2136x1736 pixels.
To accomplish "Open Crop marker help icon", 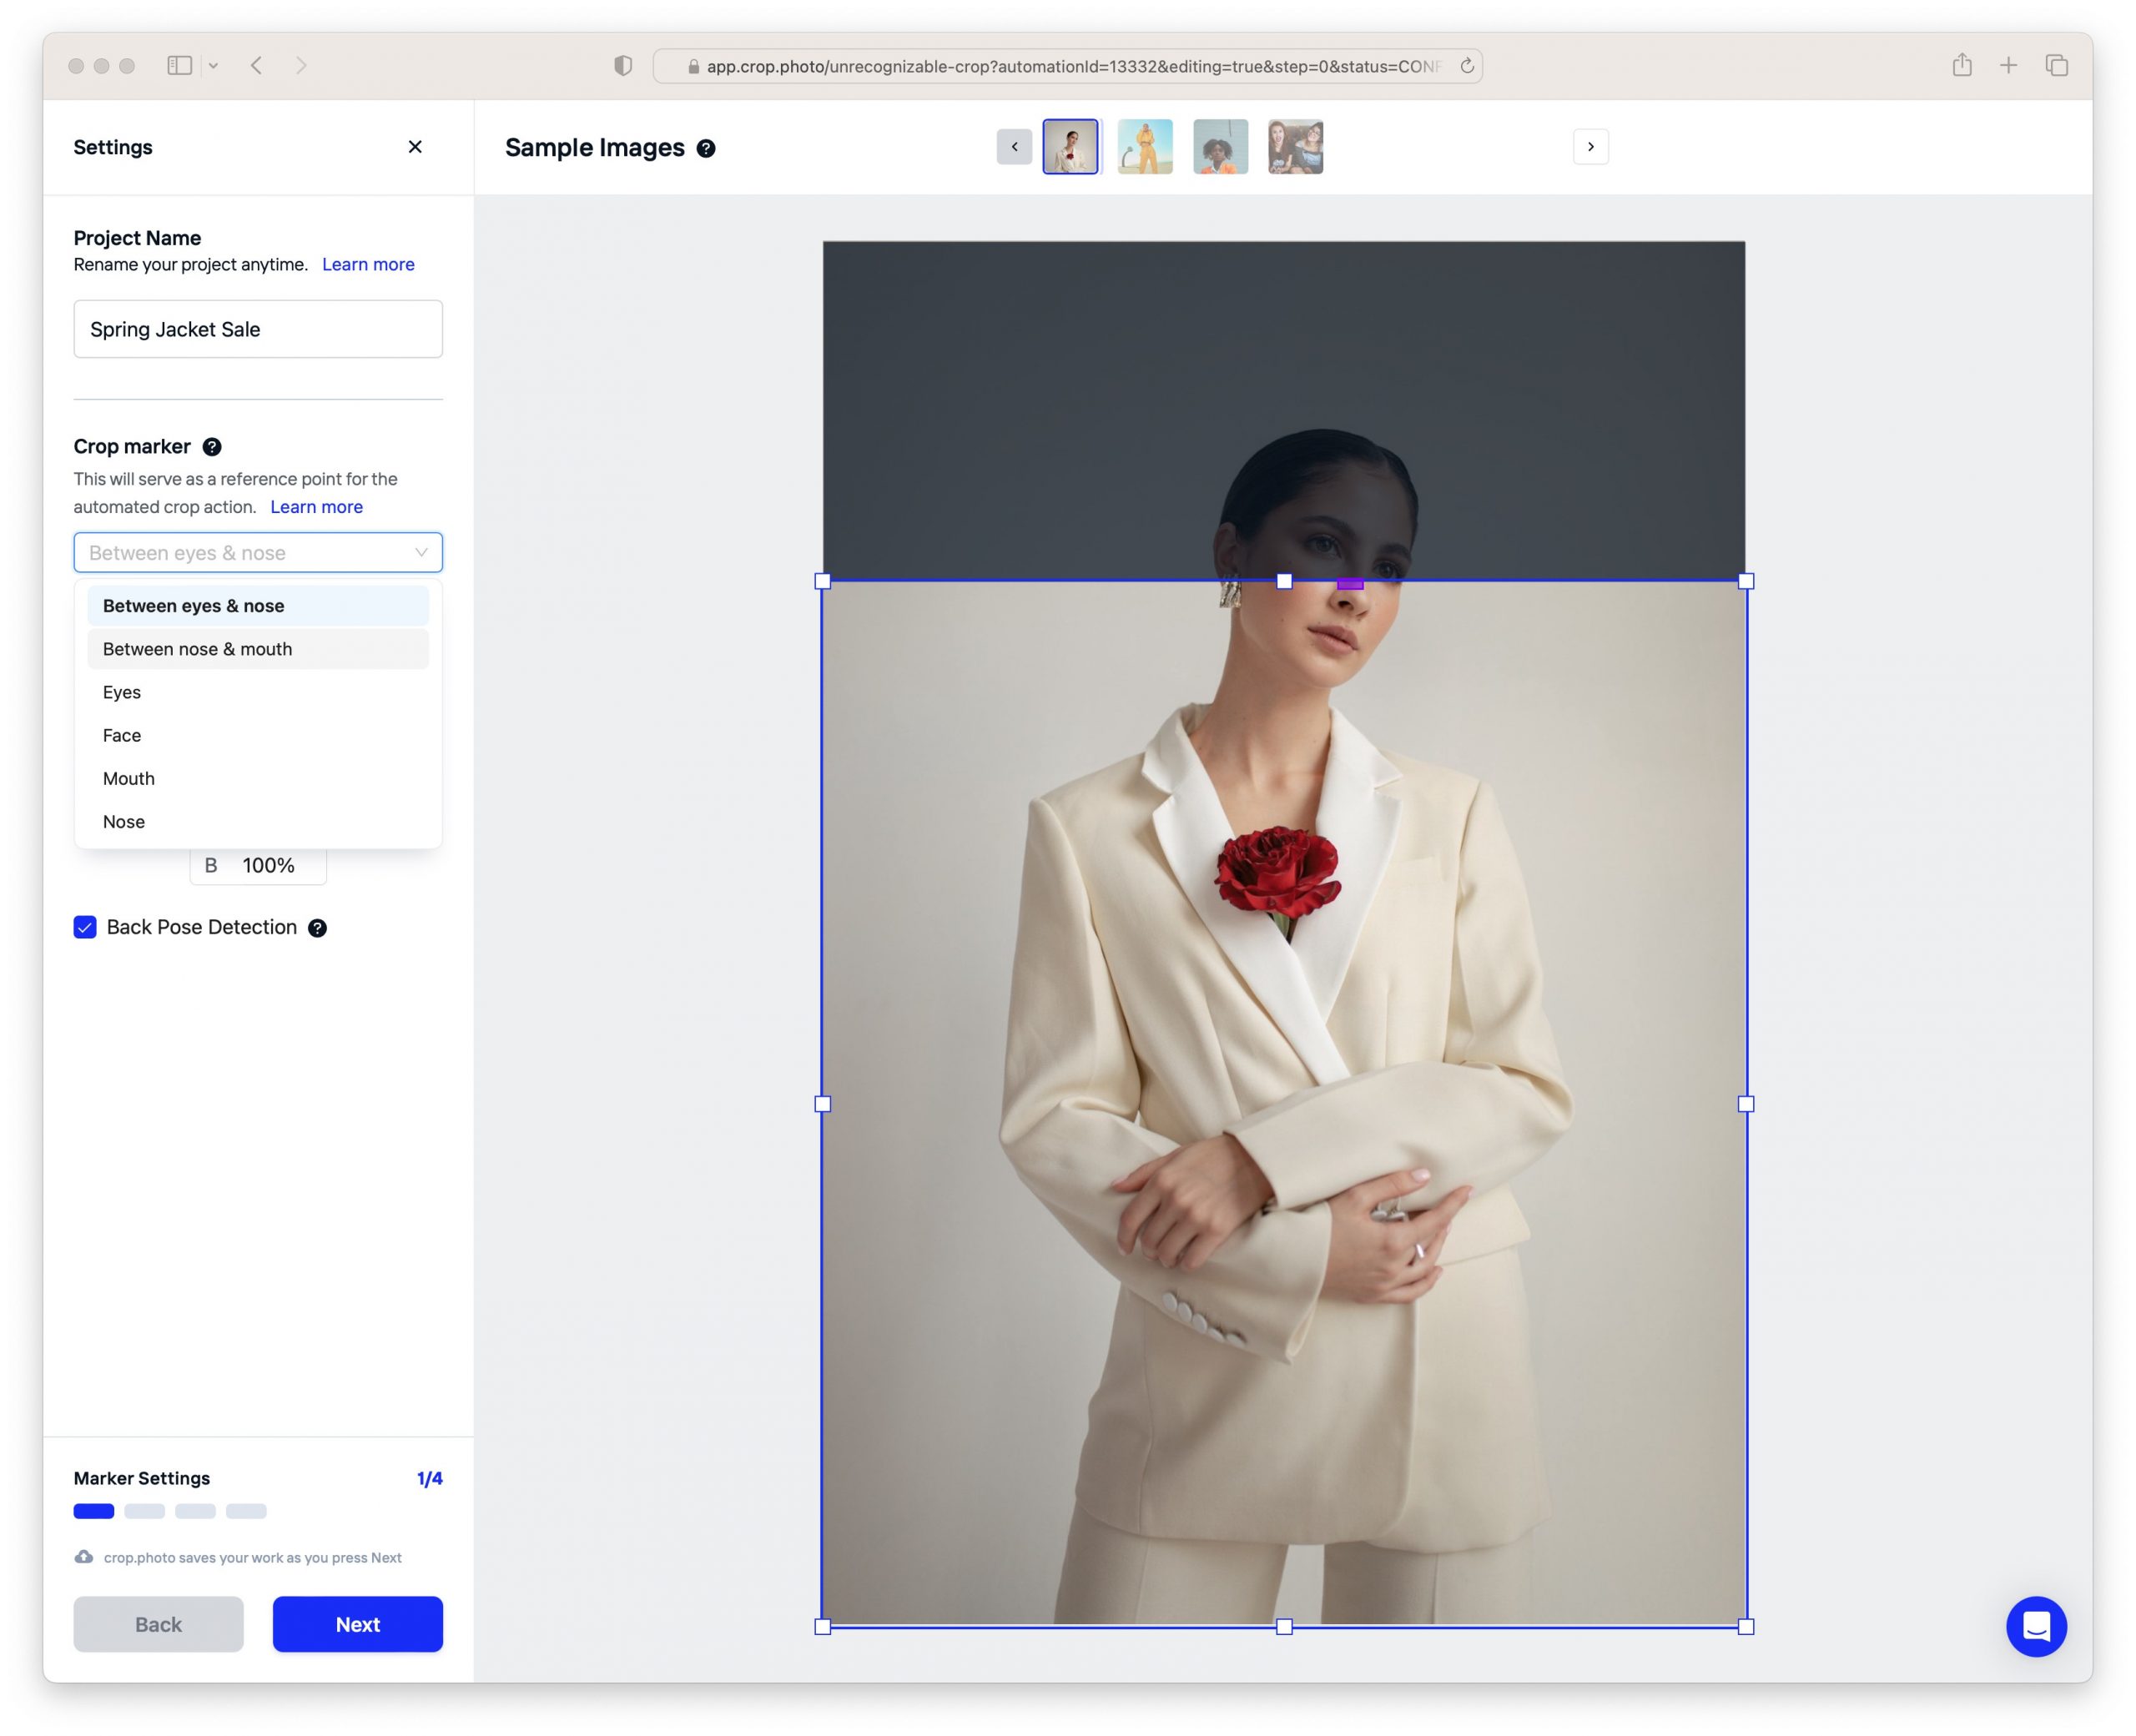I will [212, 447].
